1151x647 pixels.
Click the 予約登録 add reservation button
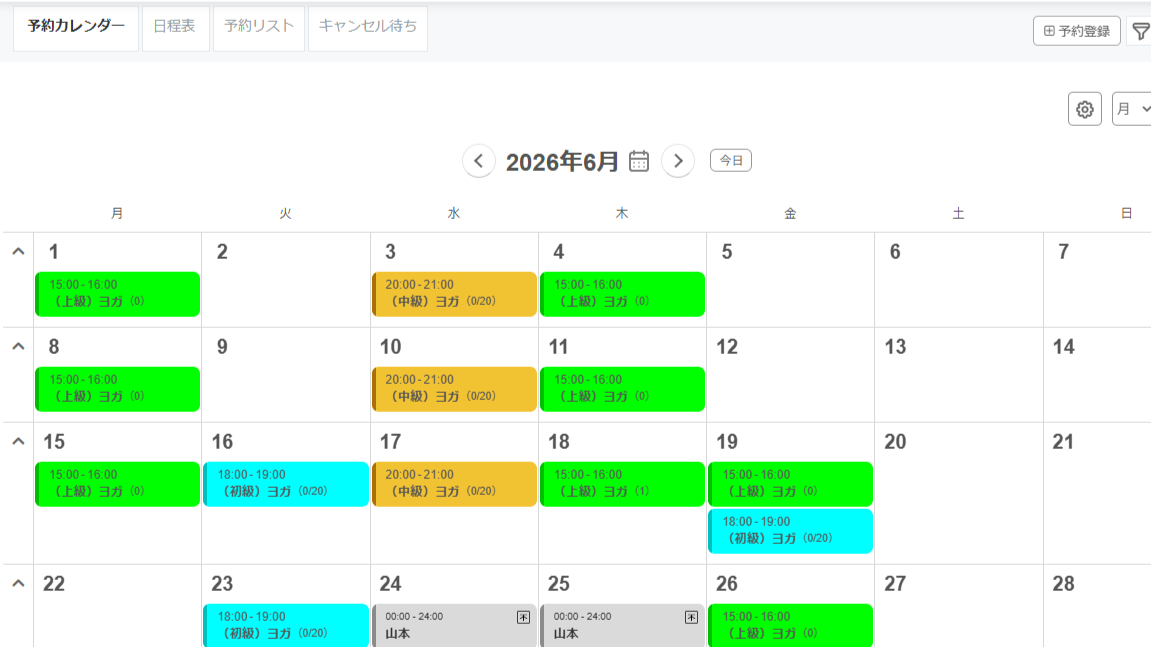coord(1077,31)
